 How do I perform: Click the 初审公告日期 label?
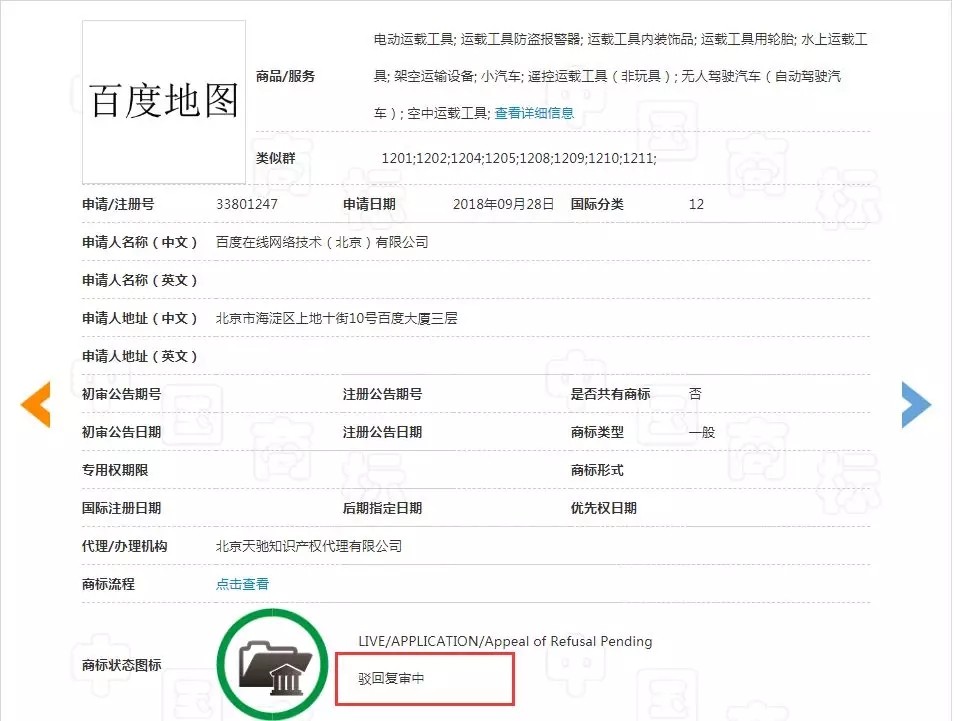click(x=122, y=433)
